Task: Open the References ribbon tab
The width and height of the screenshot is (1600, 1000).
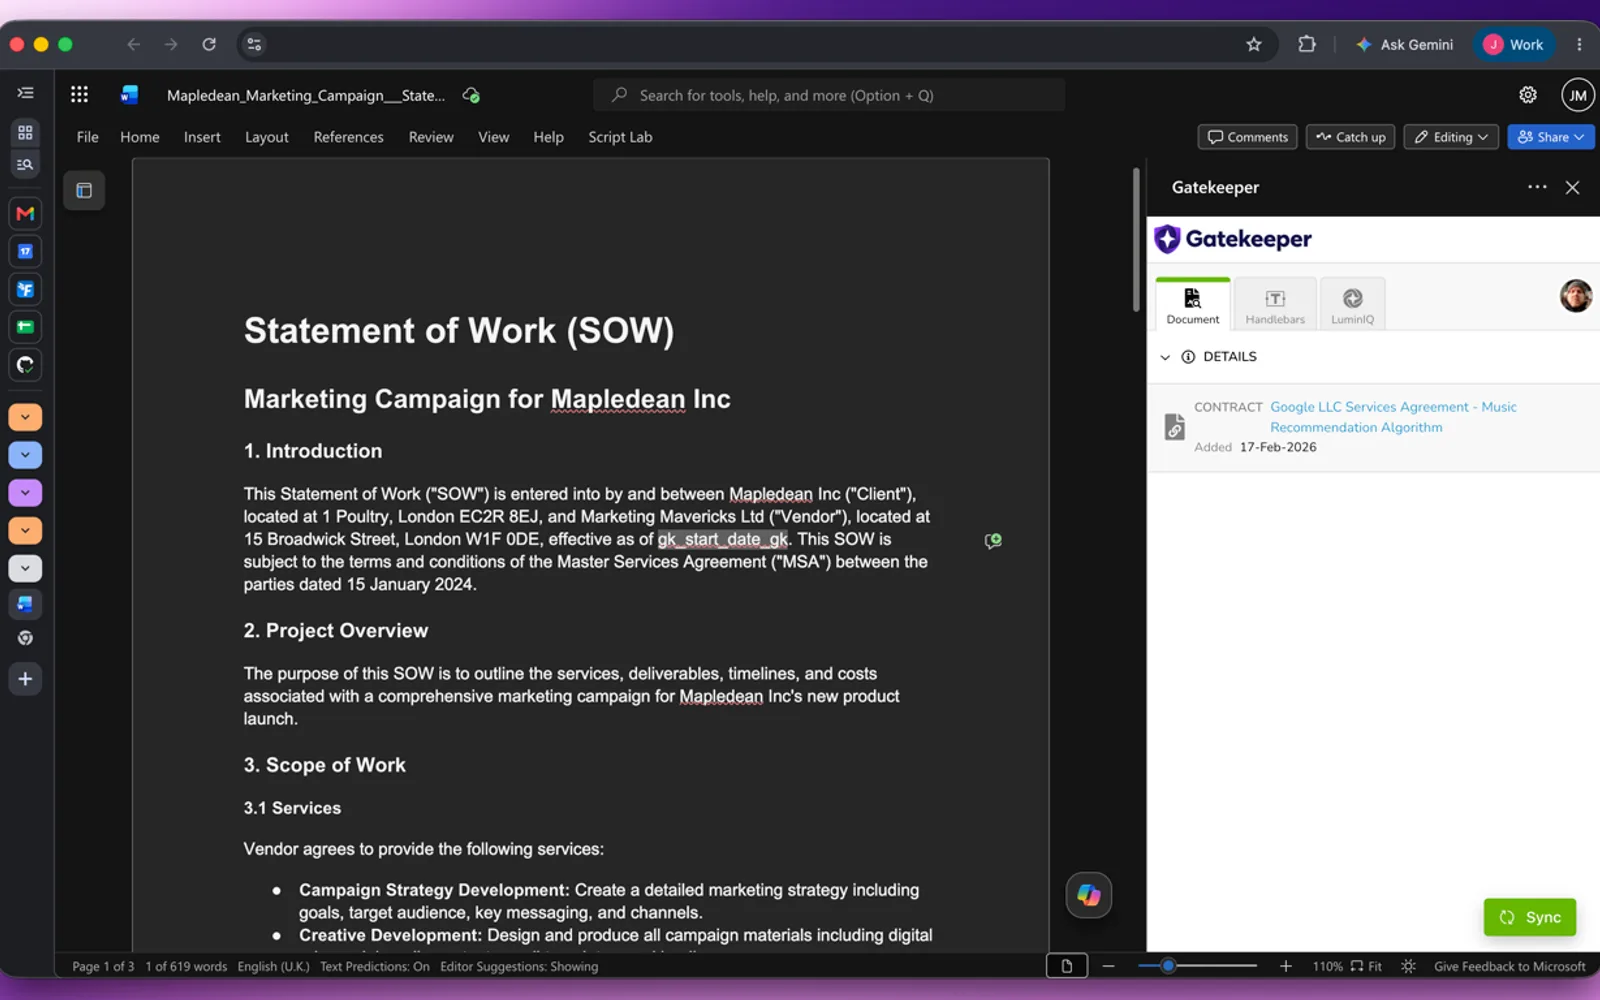Action: (348, 137)
